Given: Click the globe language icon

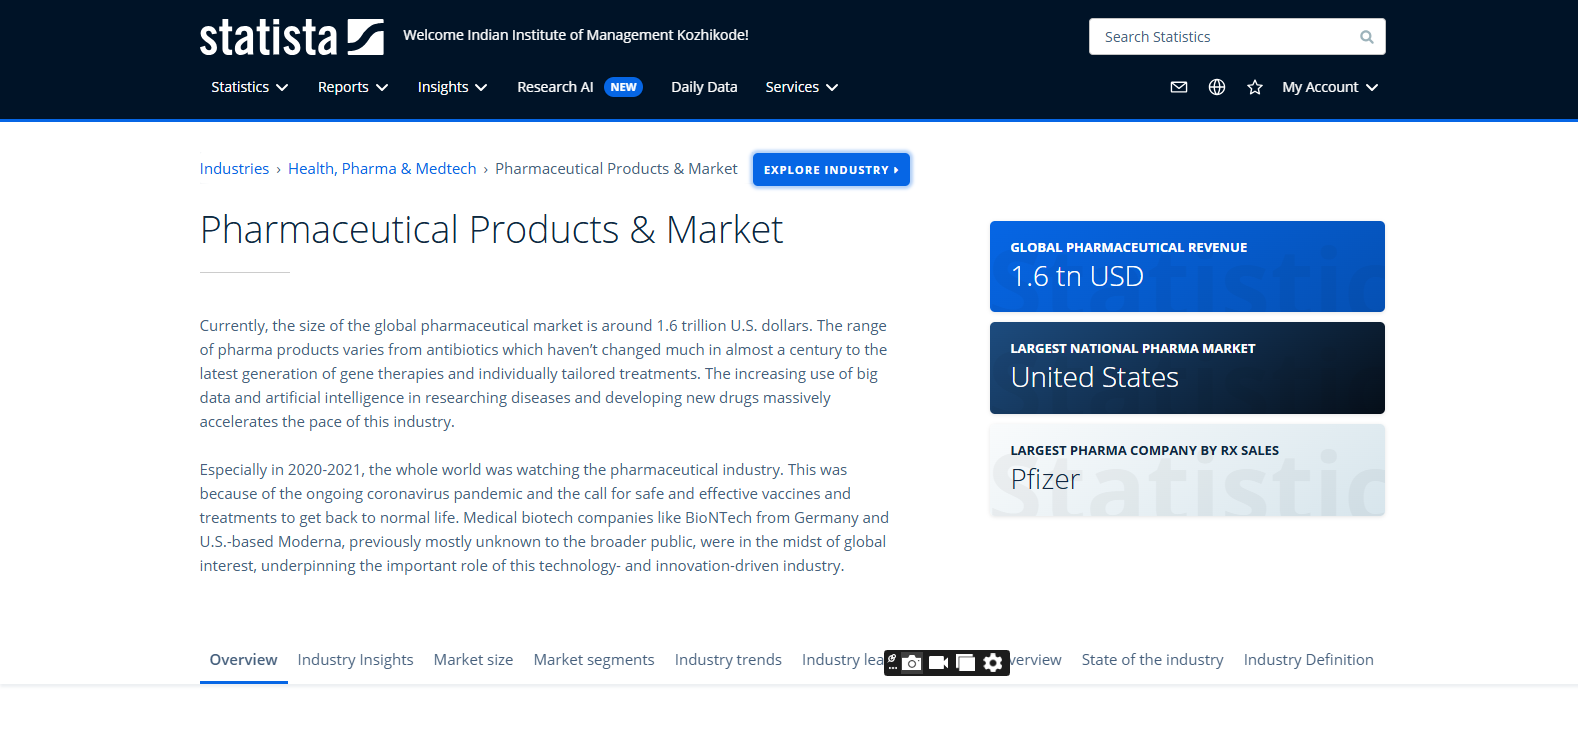Looking at the screenshot, I should 1217,87.
